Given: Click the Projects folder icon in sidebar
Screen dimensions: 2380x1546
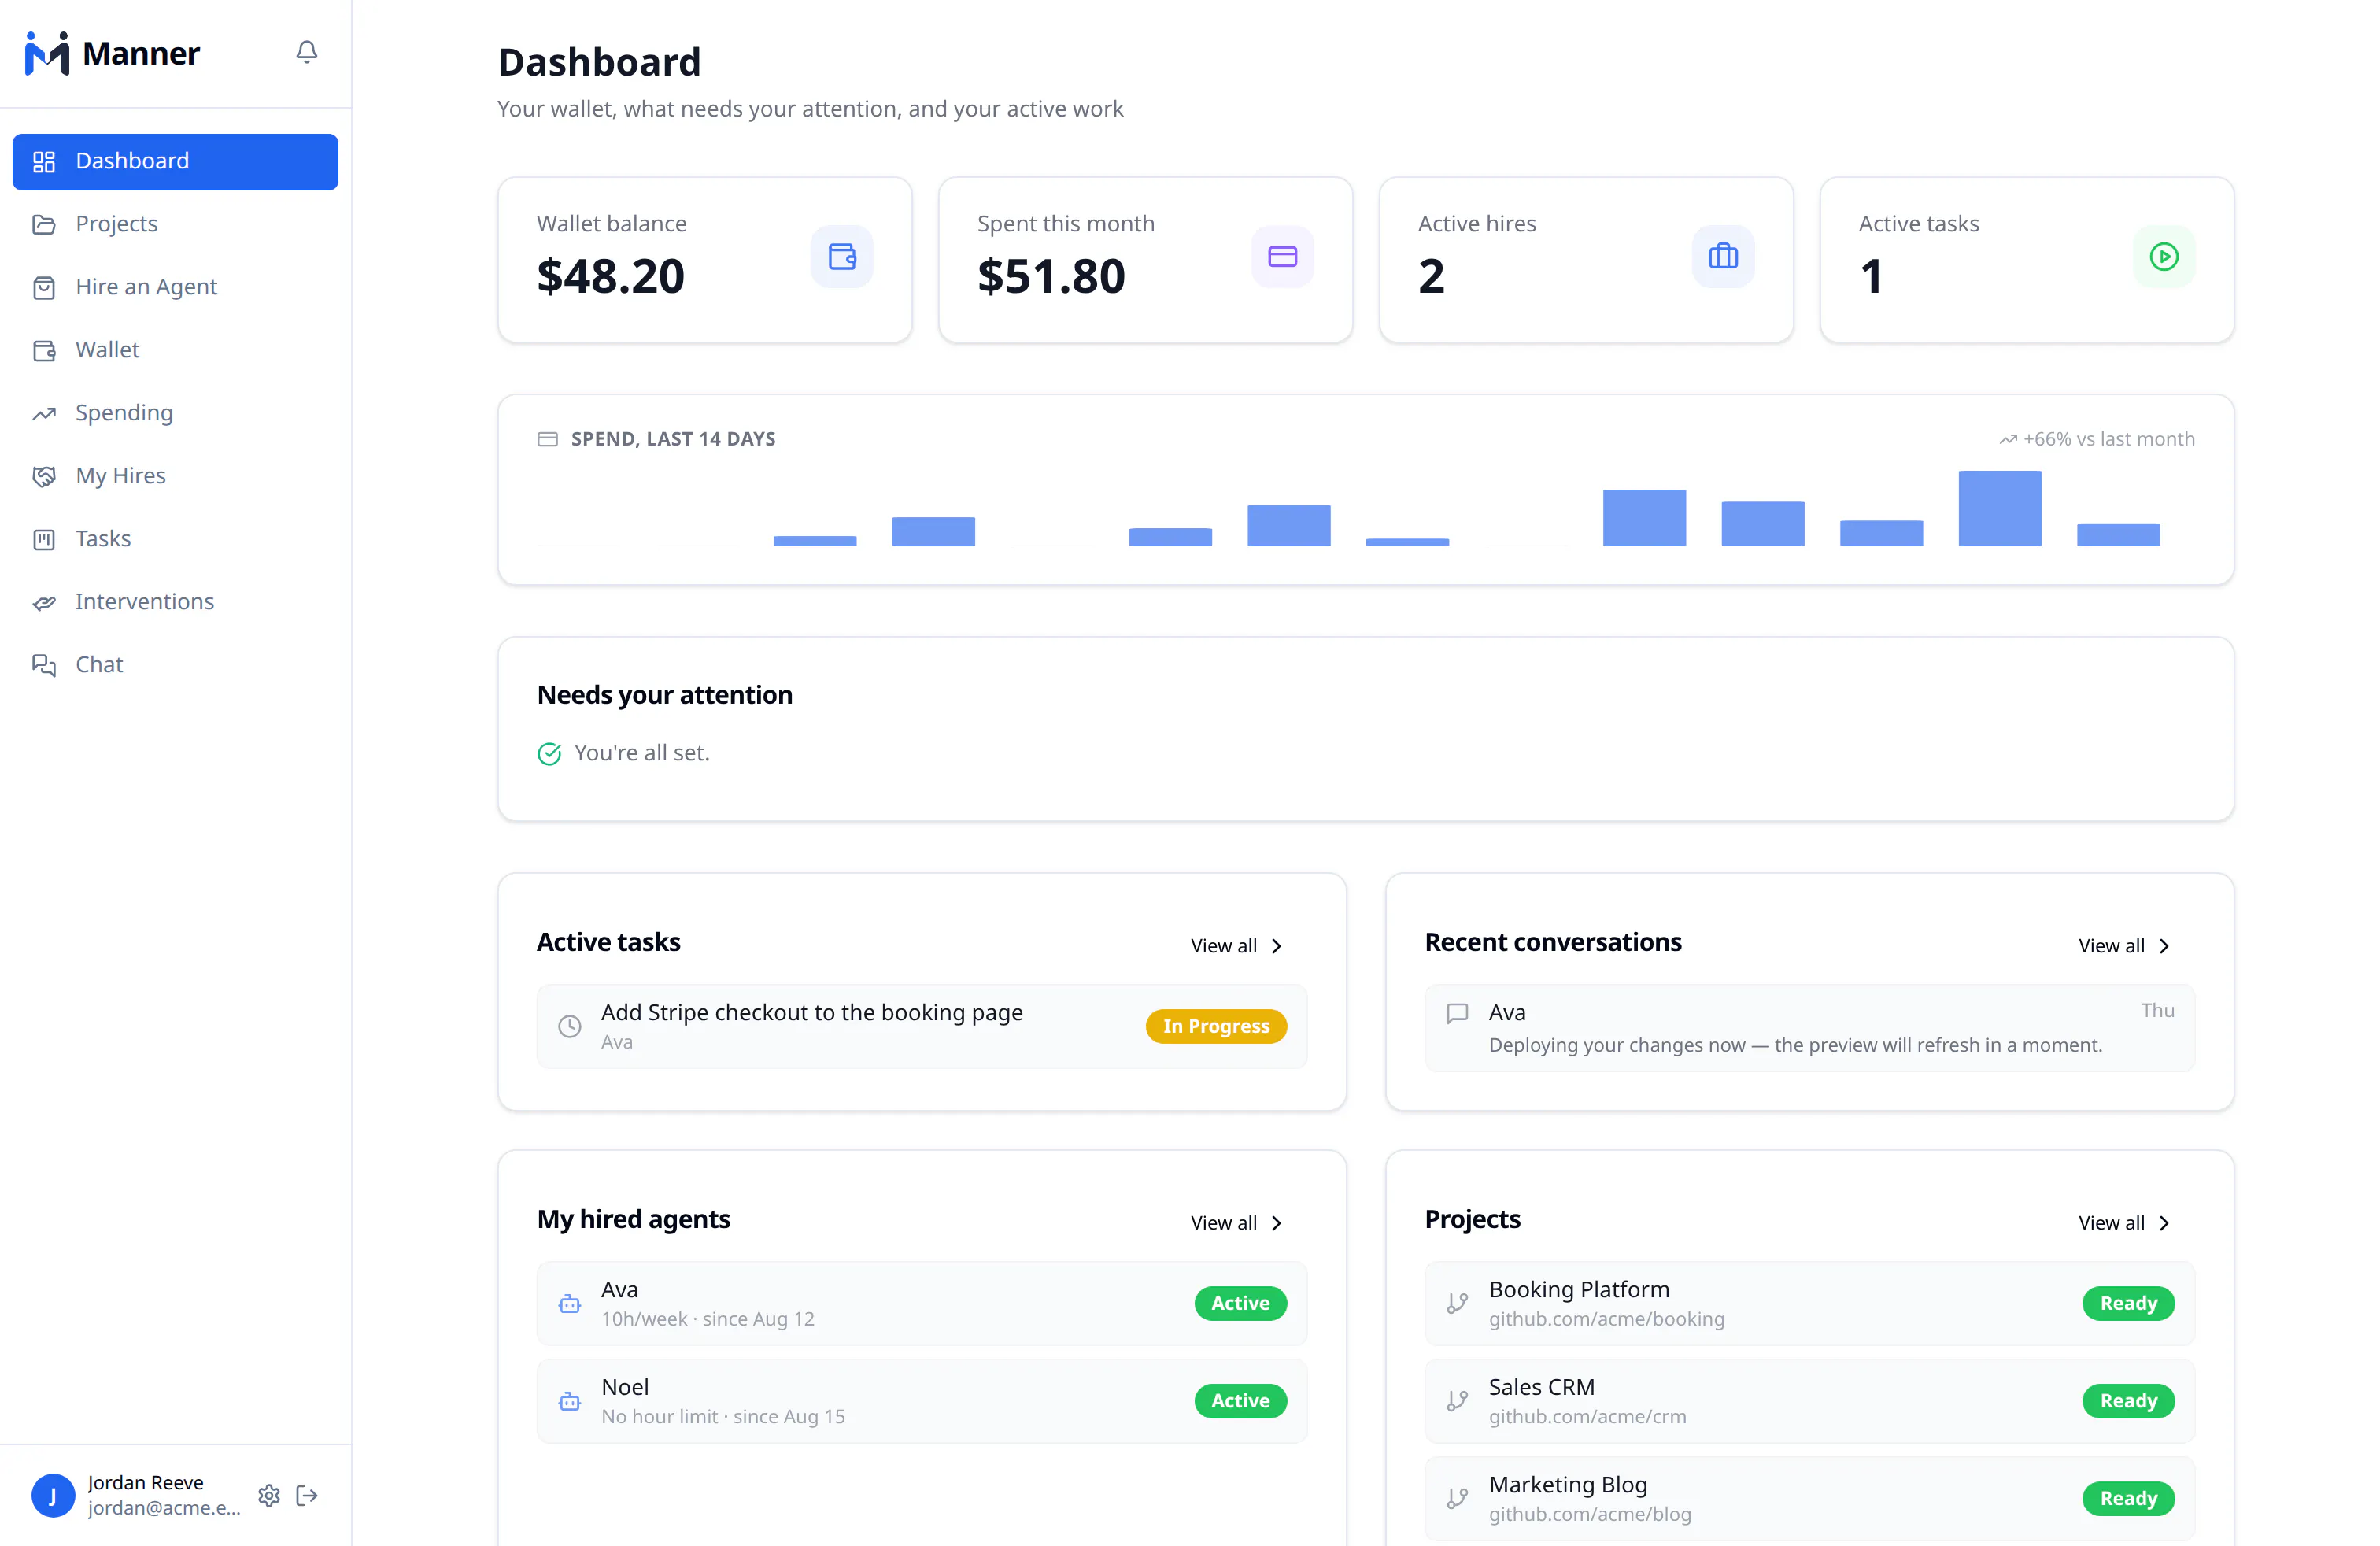Looking at the screenshot, I should click(44, 224).
